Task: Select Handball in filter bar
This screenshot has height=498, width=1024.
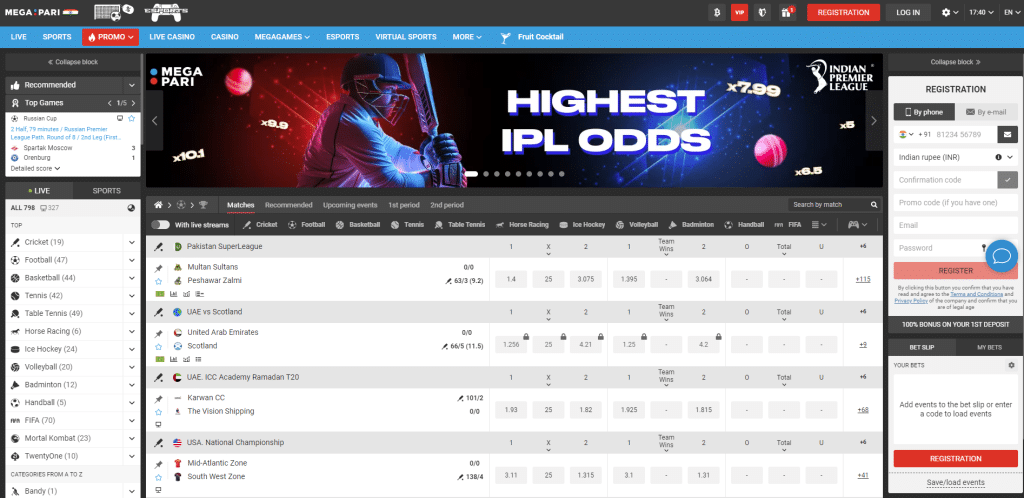Action: pos(744,225)
